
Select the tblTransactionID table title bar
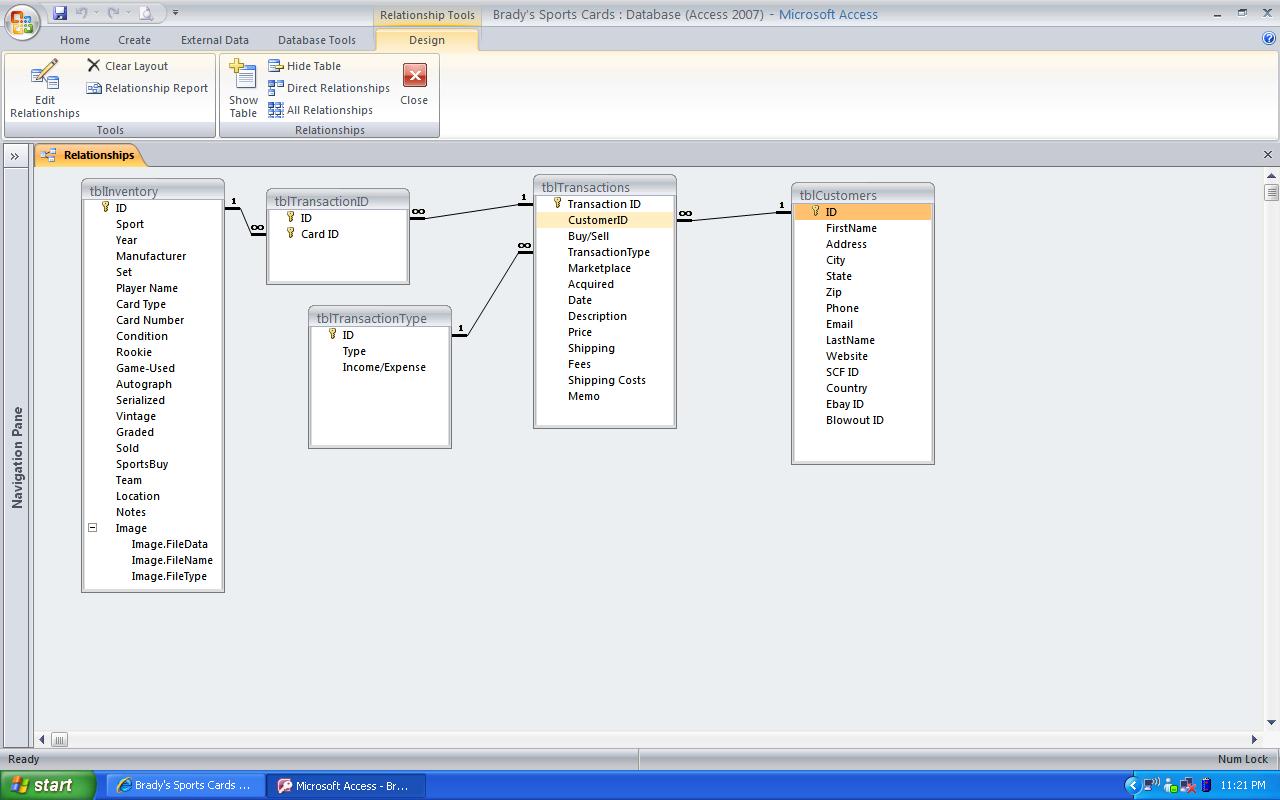coord(338,201)
